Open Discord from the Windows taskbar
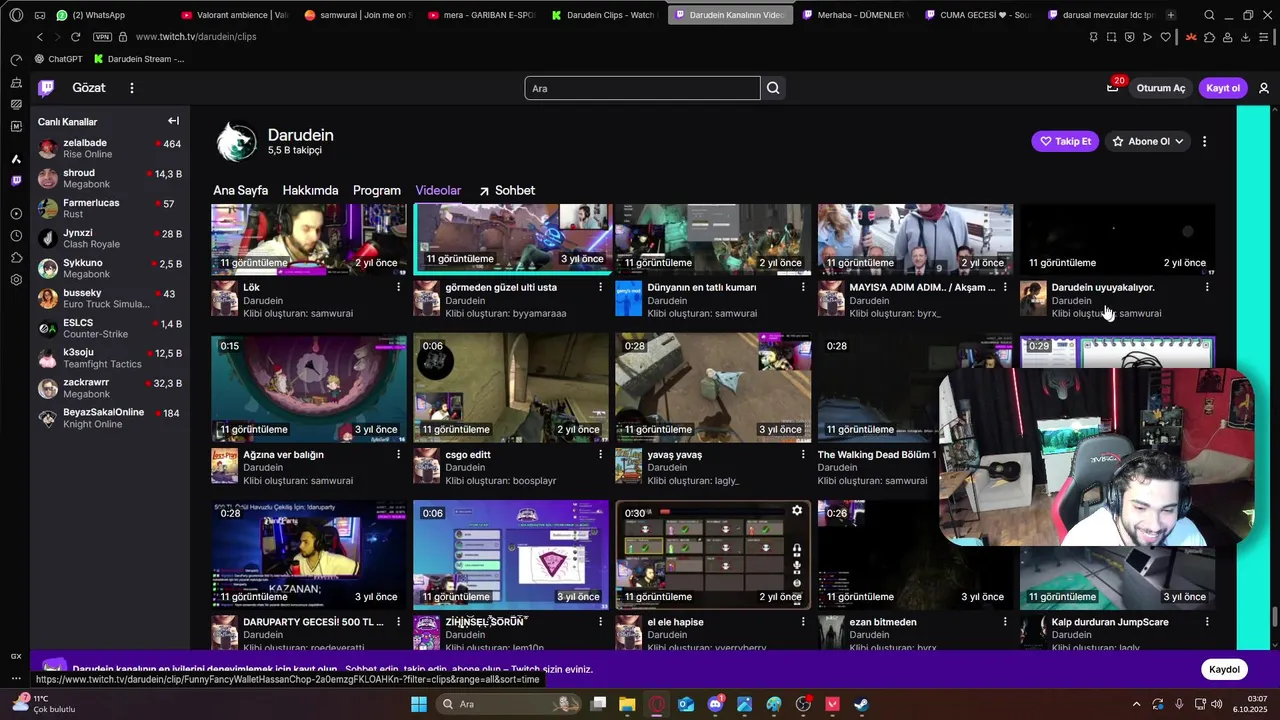The height and width of the screenshot is (720, 1280). (715, 704)
